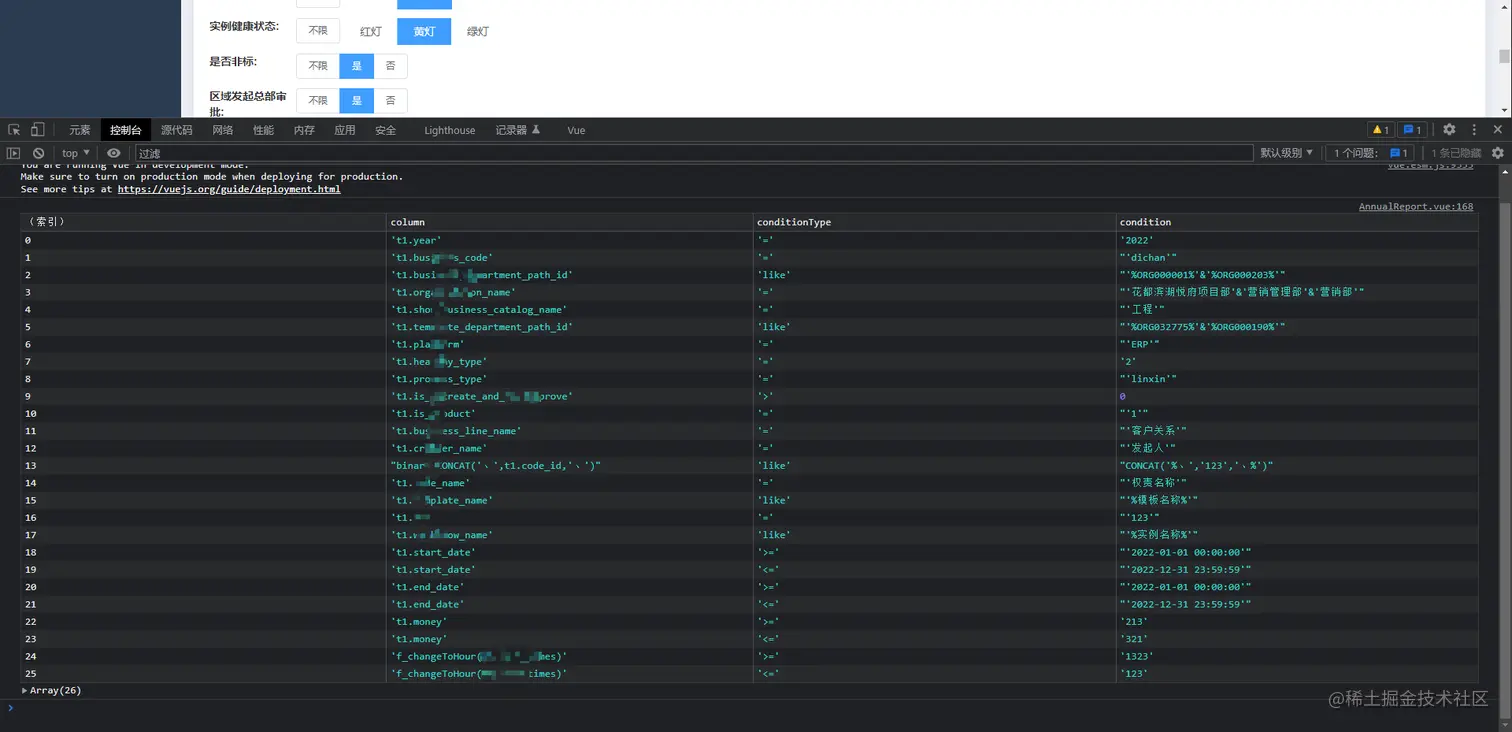
Task: Close the DevTools panel with X
Action: click(1497, 130)
